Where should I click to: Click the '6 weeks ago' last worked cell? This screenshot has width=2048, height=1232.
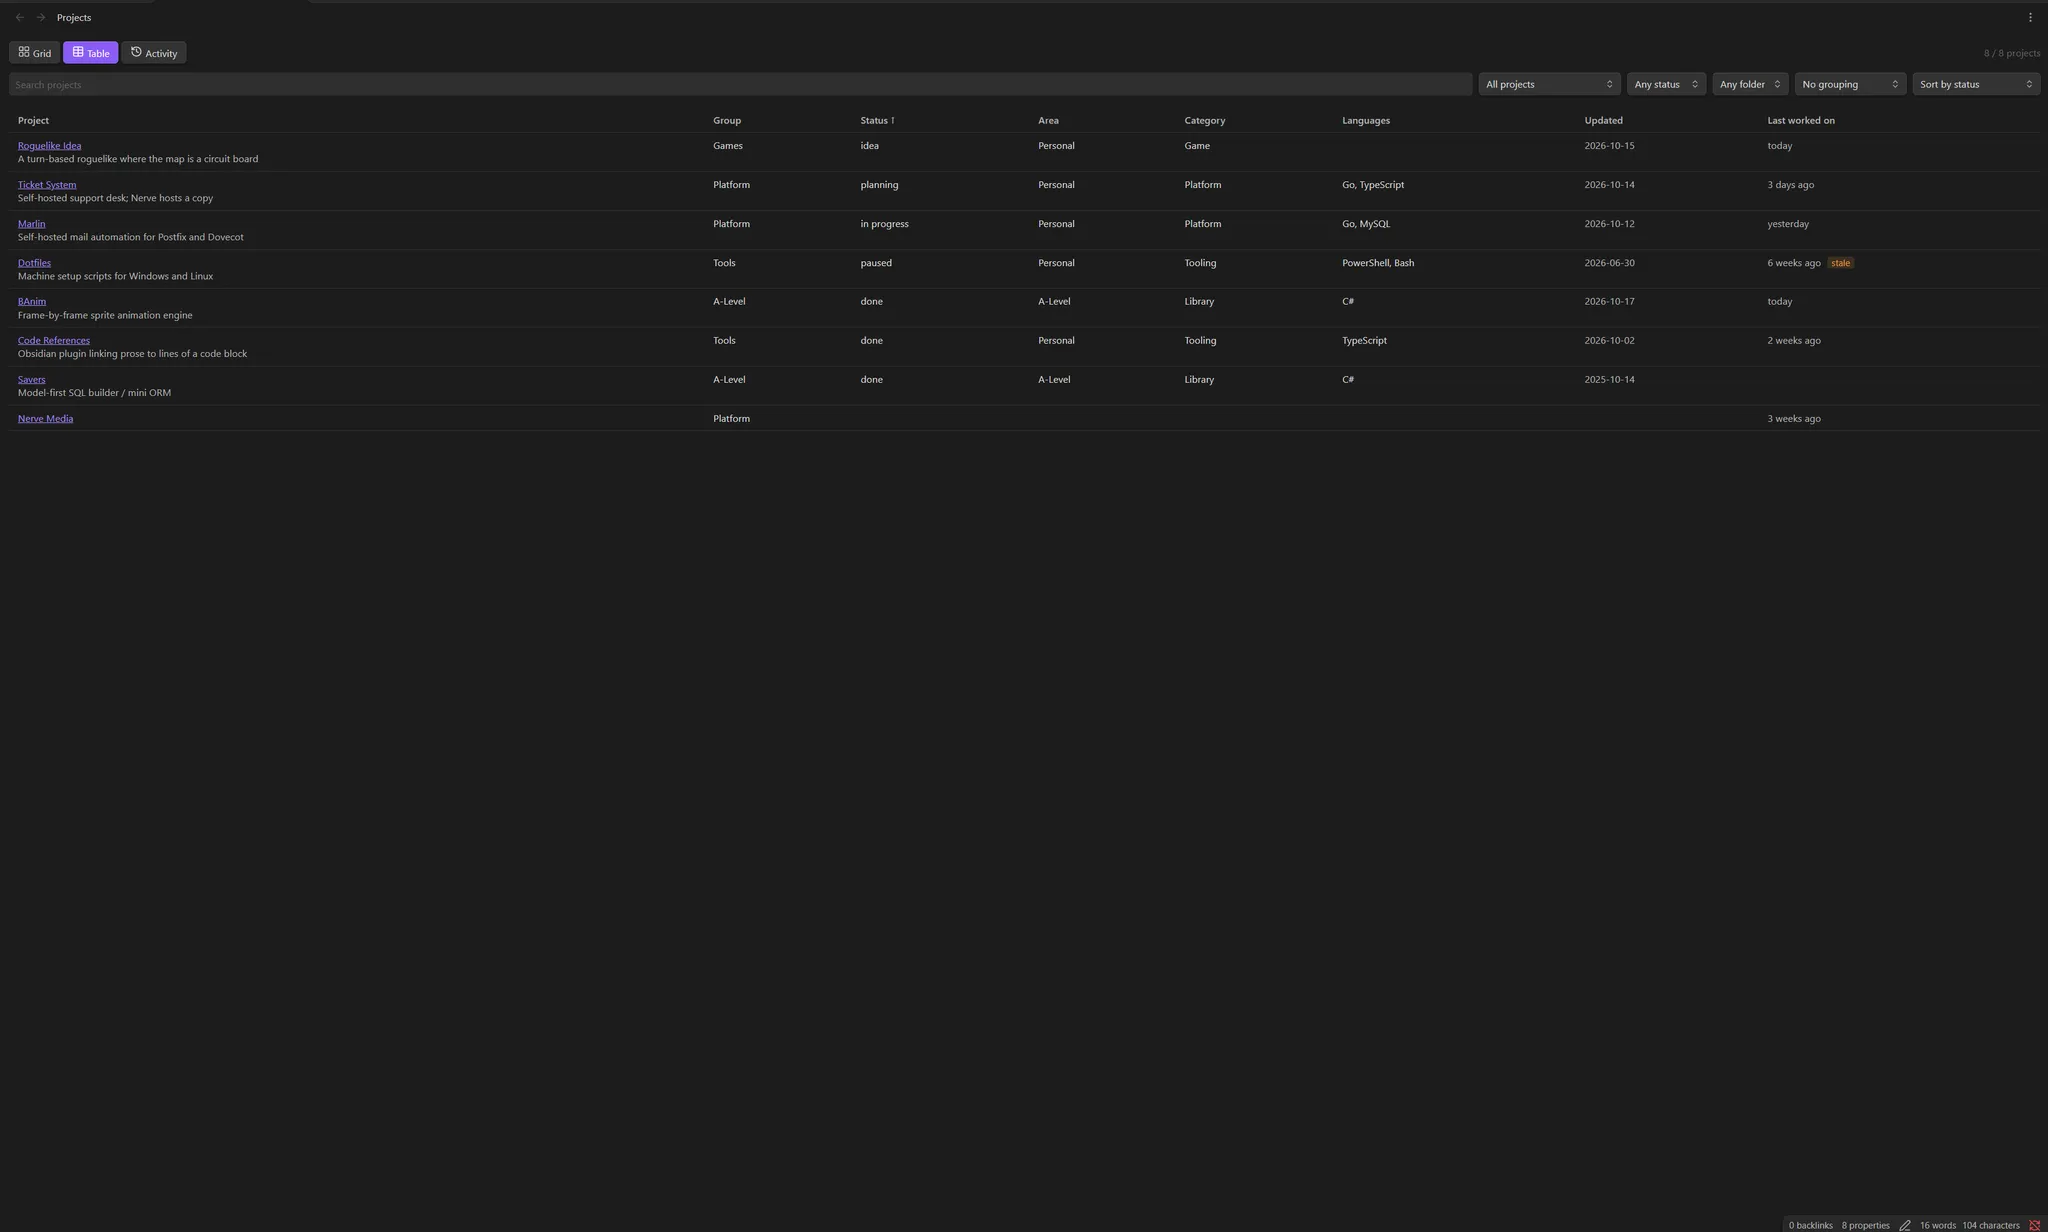point(1793,263)
